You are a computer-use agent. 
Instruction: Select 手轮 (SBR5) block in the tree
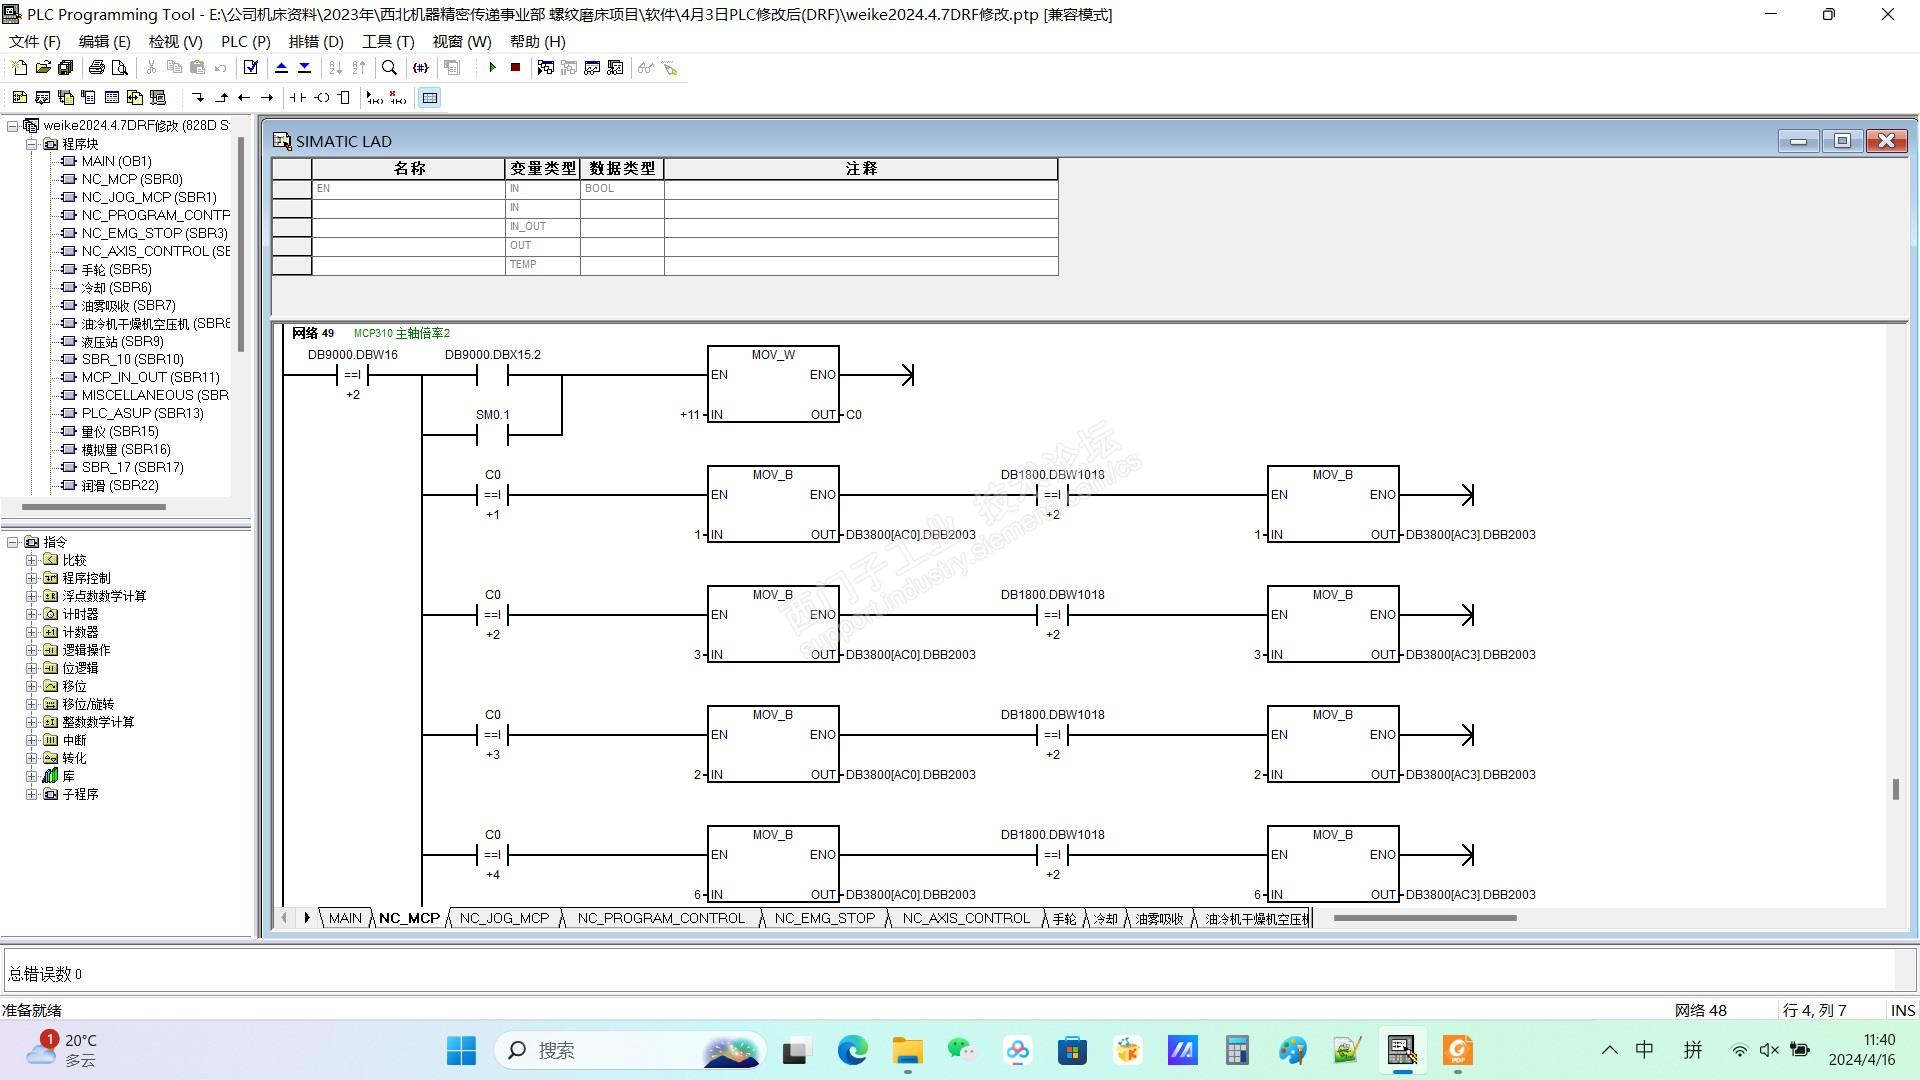pos(116,269)
